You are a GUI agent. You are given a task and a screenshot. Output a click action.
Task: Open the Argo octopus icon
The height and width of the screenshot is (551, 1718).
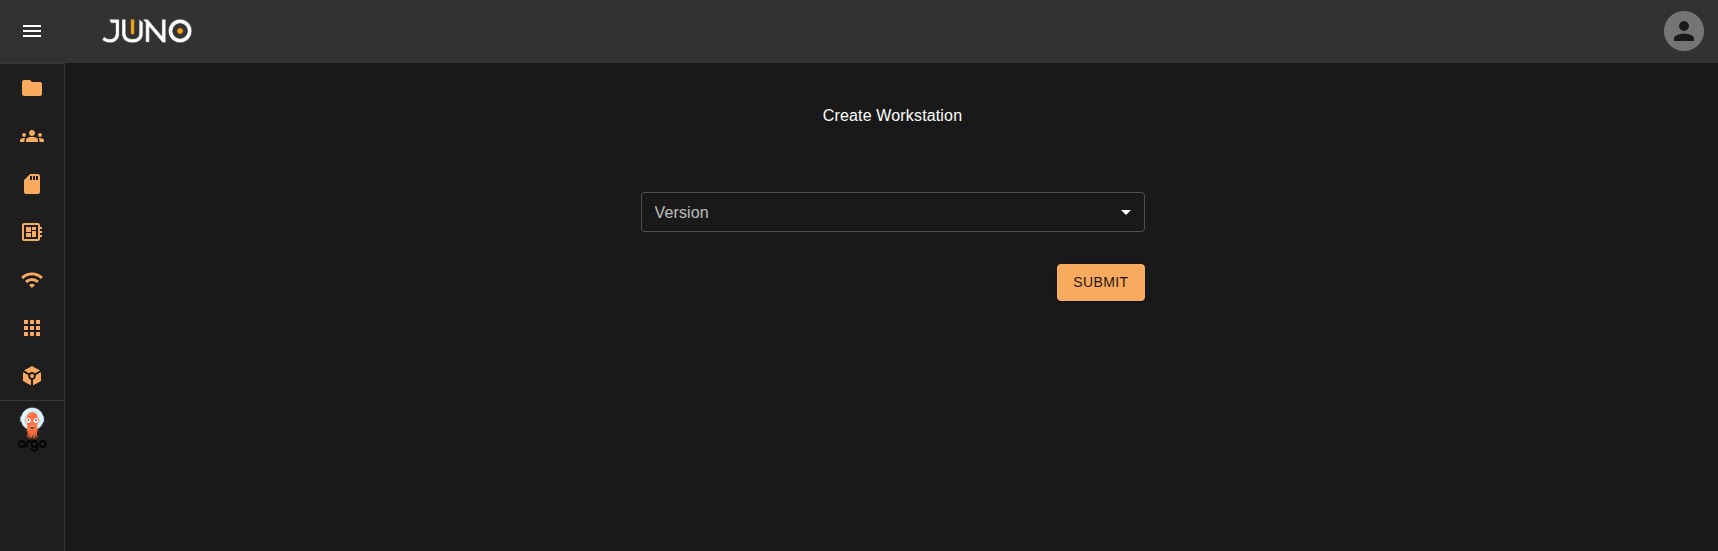(x=32, y=429)
